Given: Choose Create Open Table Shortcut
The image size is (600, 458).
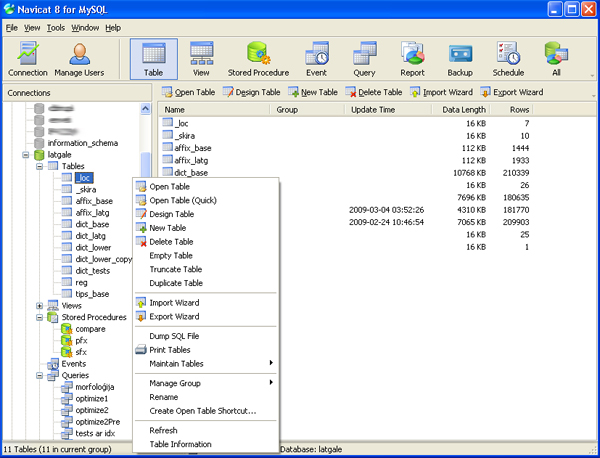Looking at the screenshot, I should click(x=205, y=411).
